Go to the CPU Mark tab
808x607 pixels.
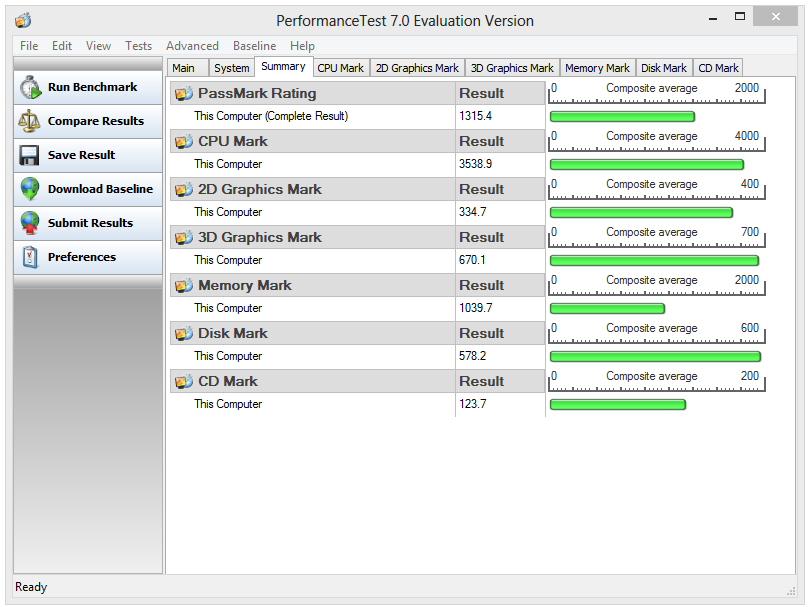341,68
